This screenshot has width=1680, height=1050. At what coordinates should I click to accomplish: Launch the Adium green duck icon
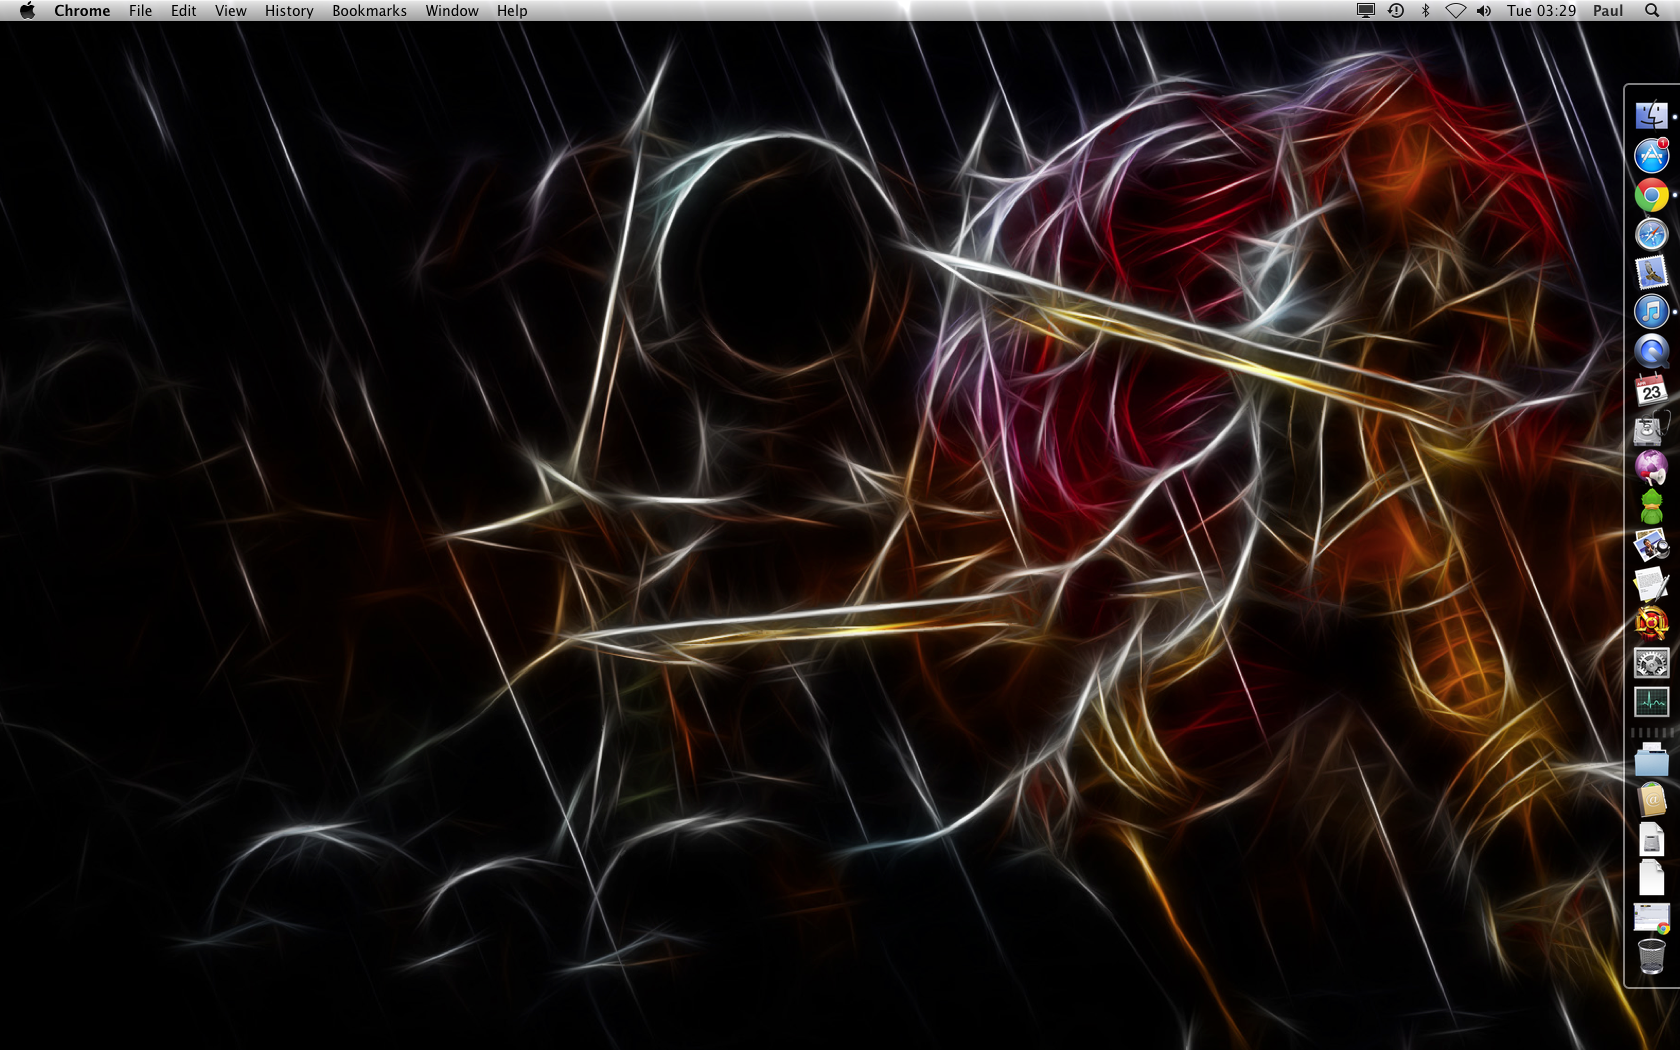coord(1651,507)
